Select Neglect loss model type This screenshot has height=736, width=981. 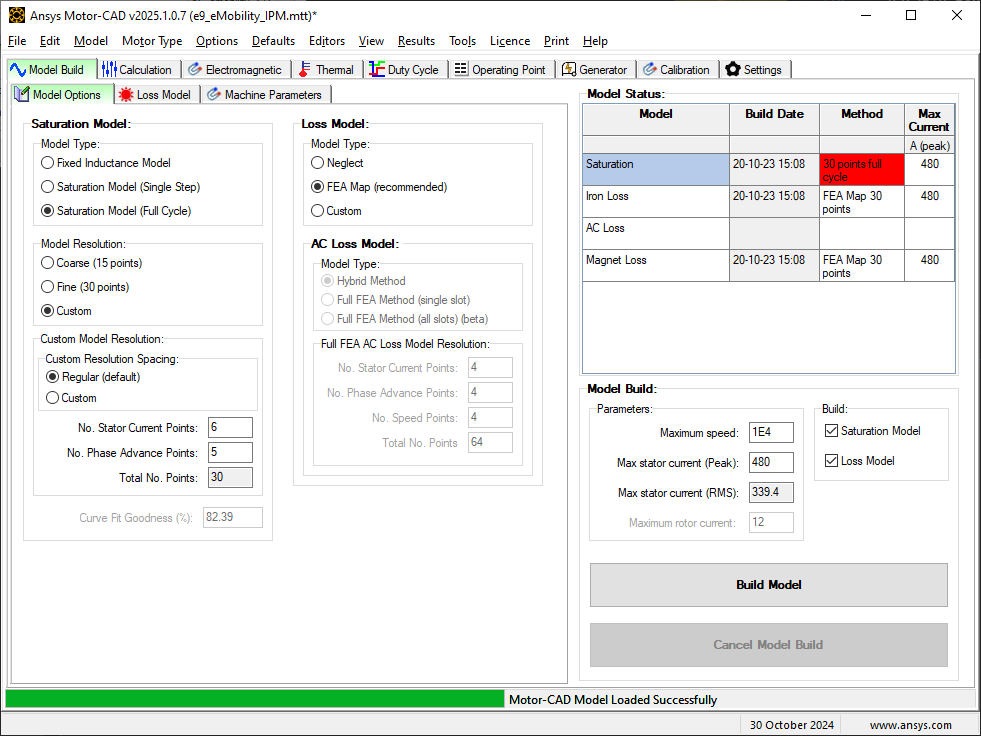(x=317, y=163)
